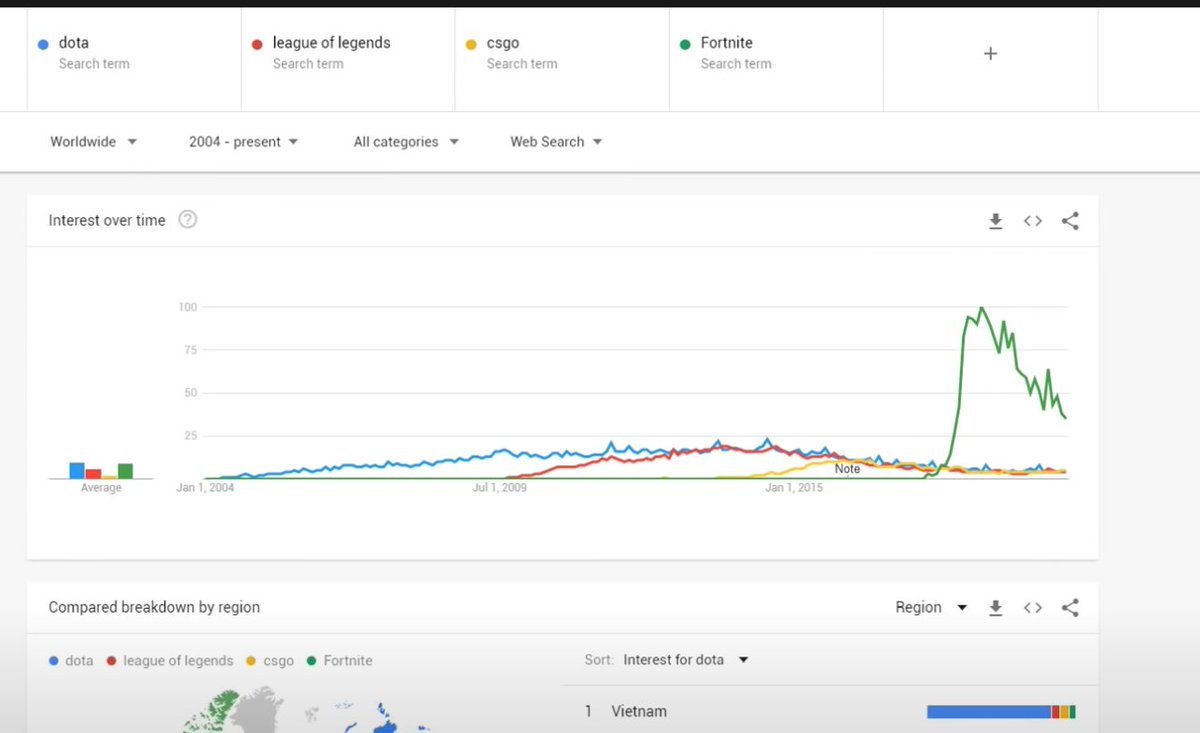
Task: Click the Jan 1, 2015 axis label
Action: pos(793,488)
